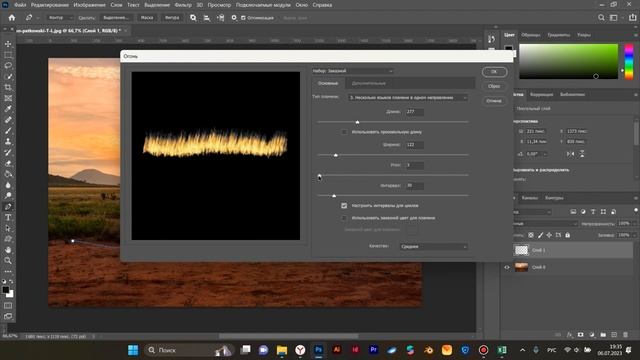Switch to the Gradients panel tab
This screenshot has height=360, width=640.
click(558, 35)
